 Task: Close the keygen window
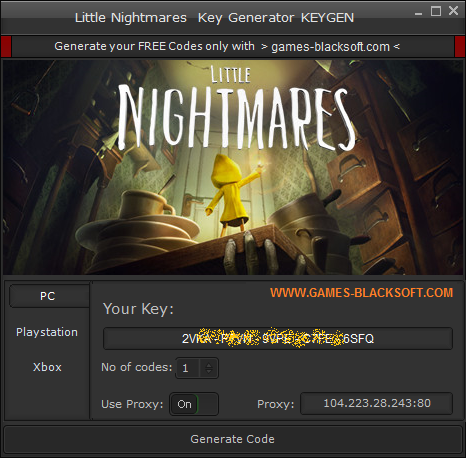[453, 11]
